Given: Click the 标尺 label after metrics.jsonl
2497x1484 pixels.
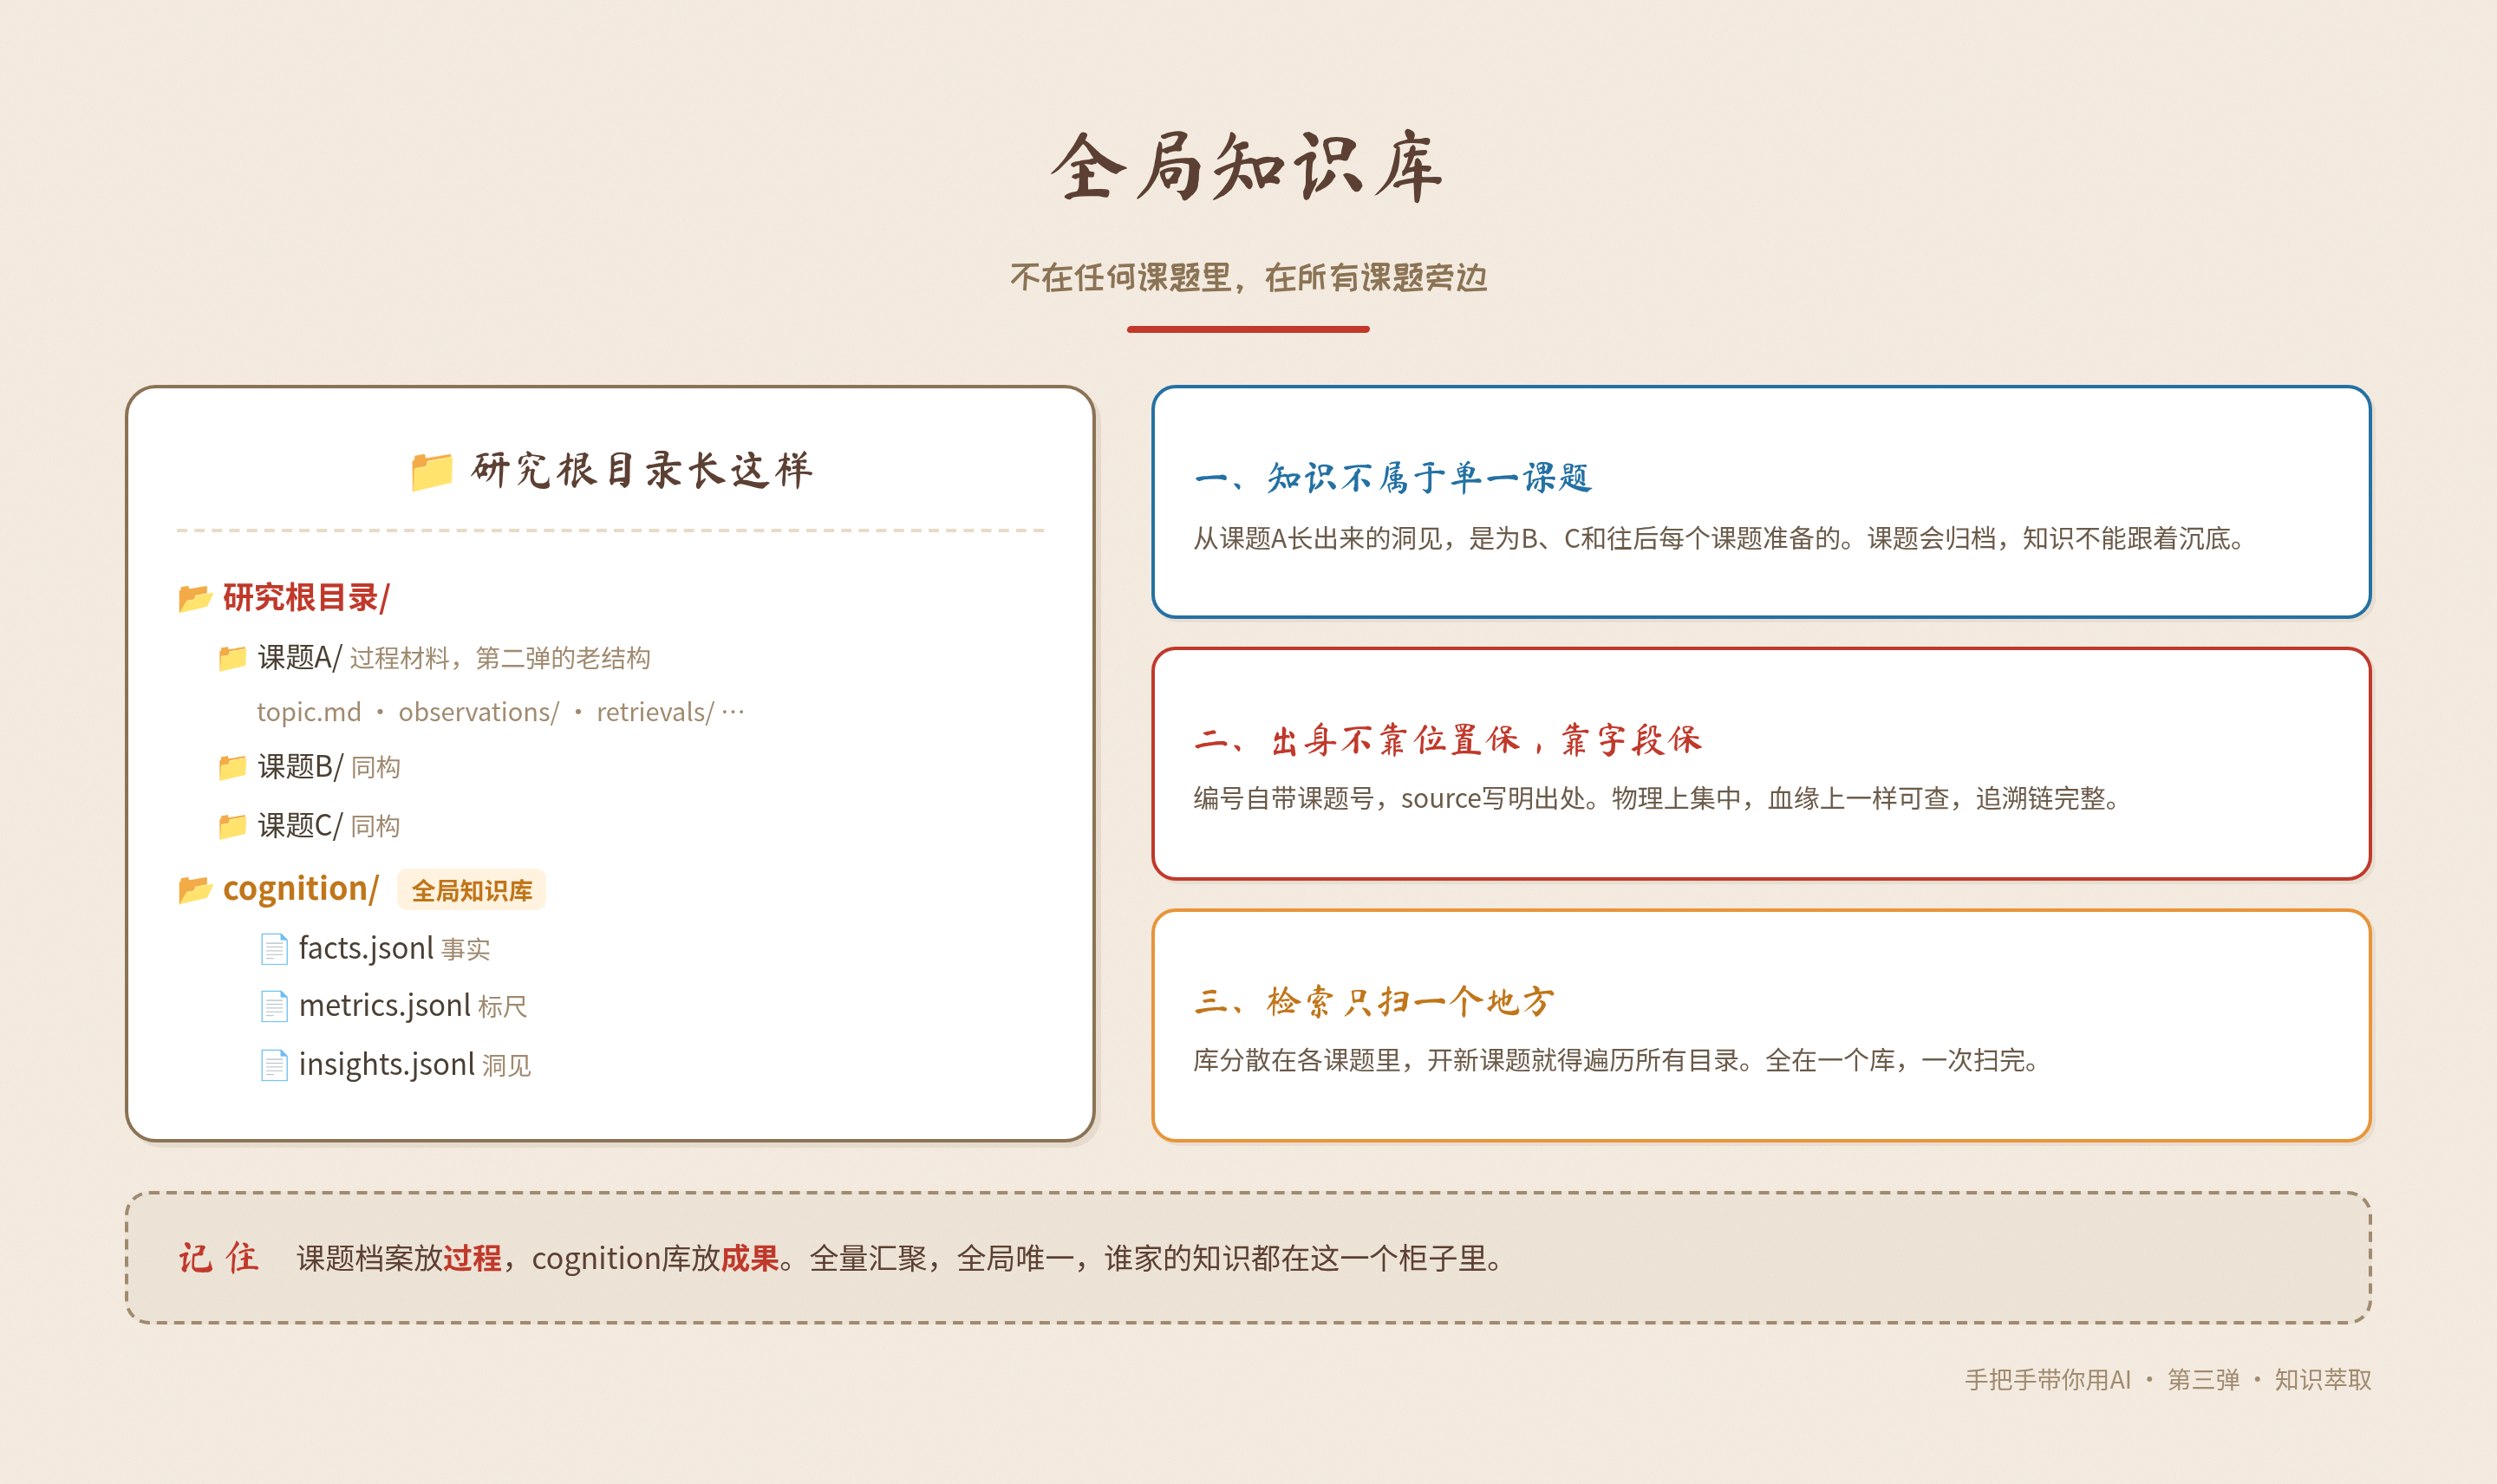Looking at the screenshot, I should coord(503,1007).
